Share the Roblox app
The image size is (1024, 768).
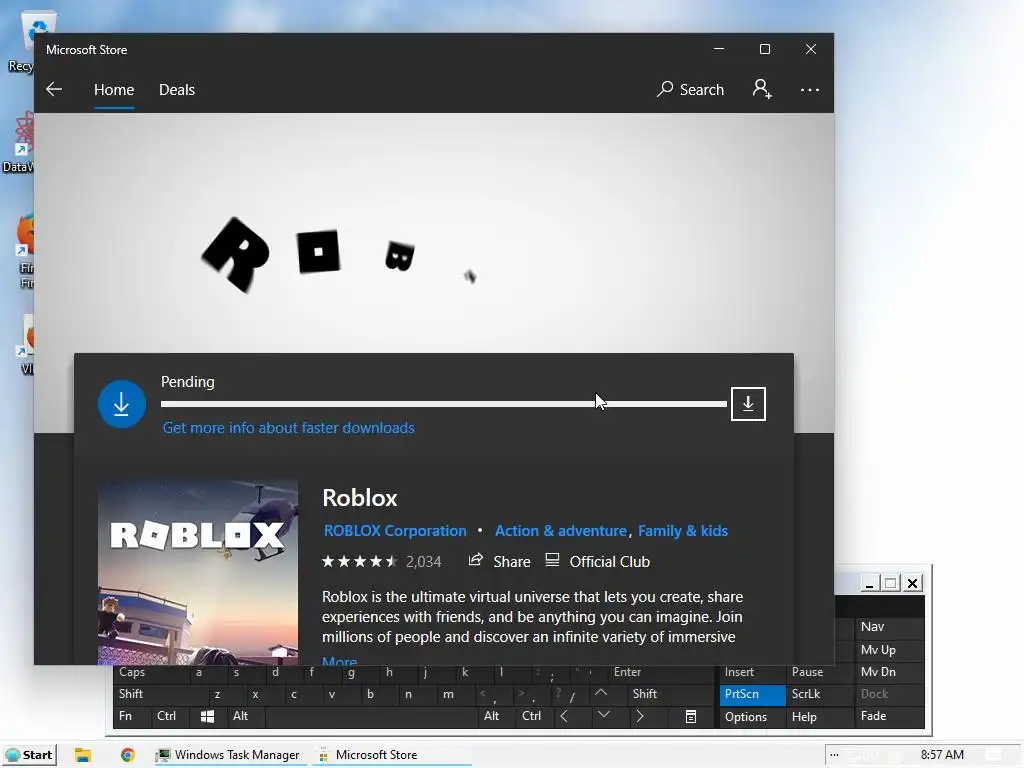[500, 561]
